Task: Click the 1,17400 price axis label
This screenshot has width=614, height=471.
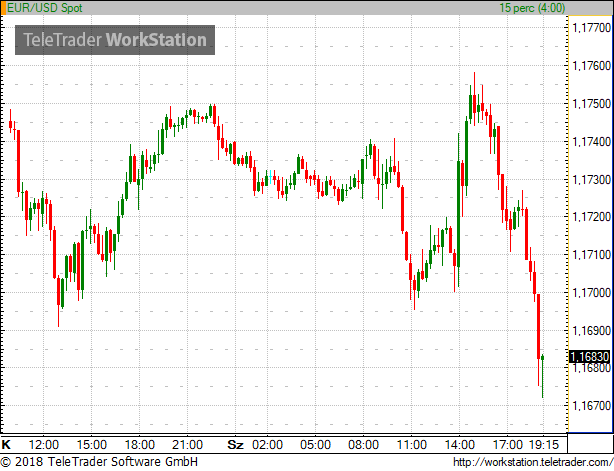Action: [591, 142]
